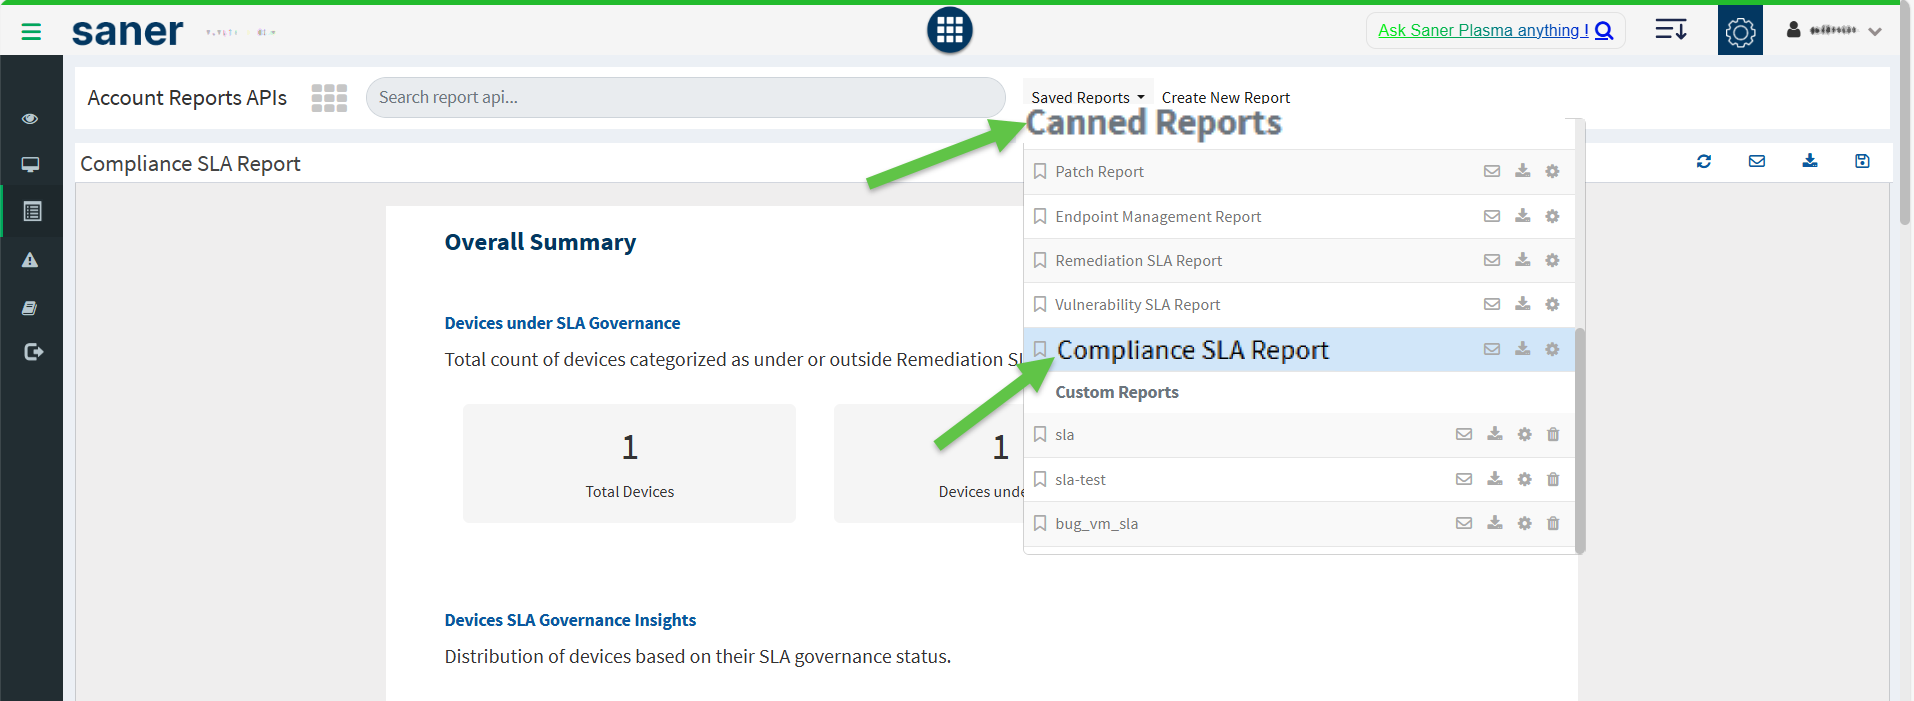1914x701 pixels.
Task: Toggle bookmark on Patch Report
Action: 1040,171
